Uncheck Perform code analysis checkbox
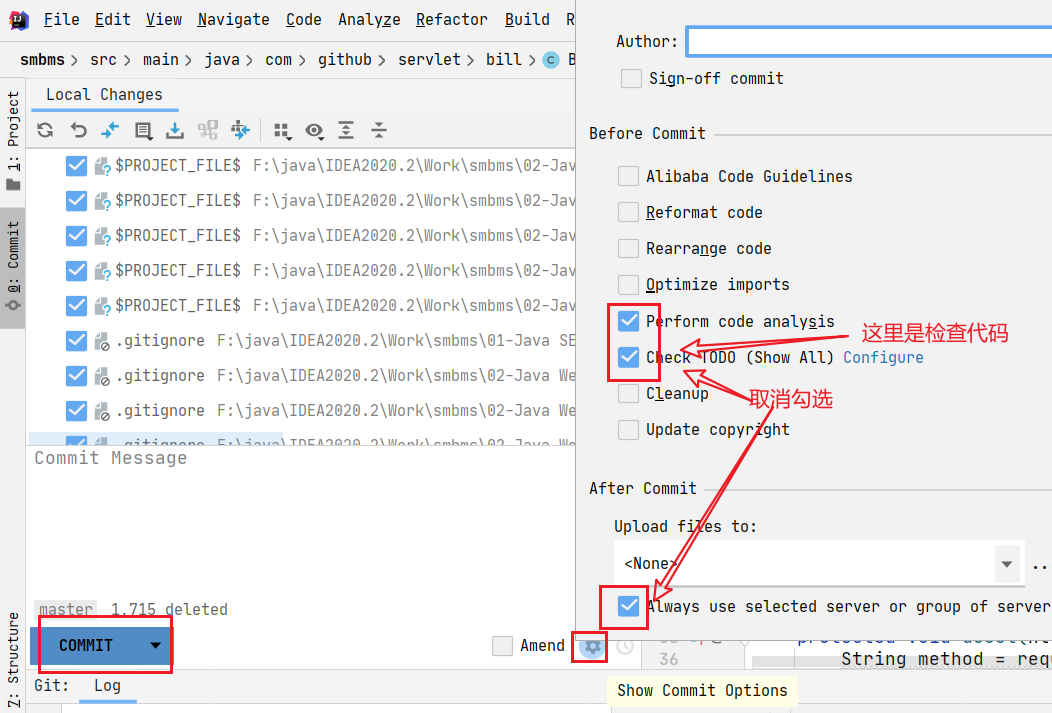Screen dimensions: 1052x713 tap(628, 321)
